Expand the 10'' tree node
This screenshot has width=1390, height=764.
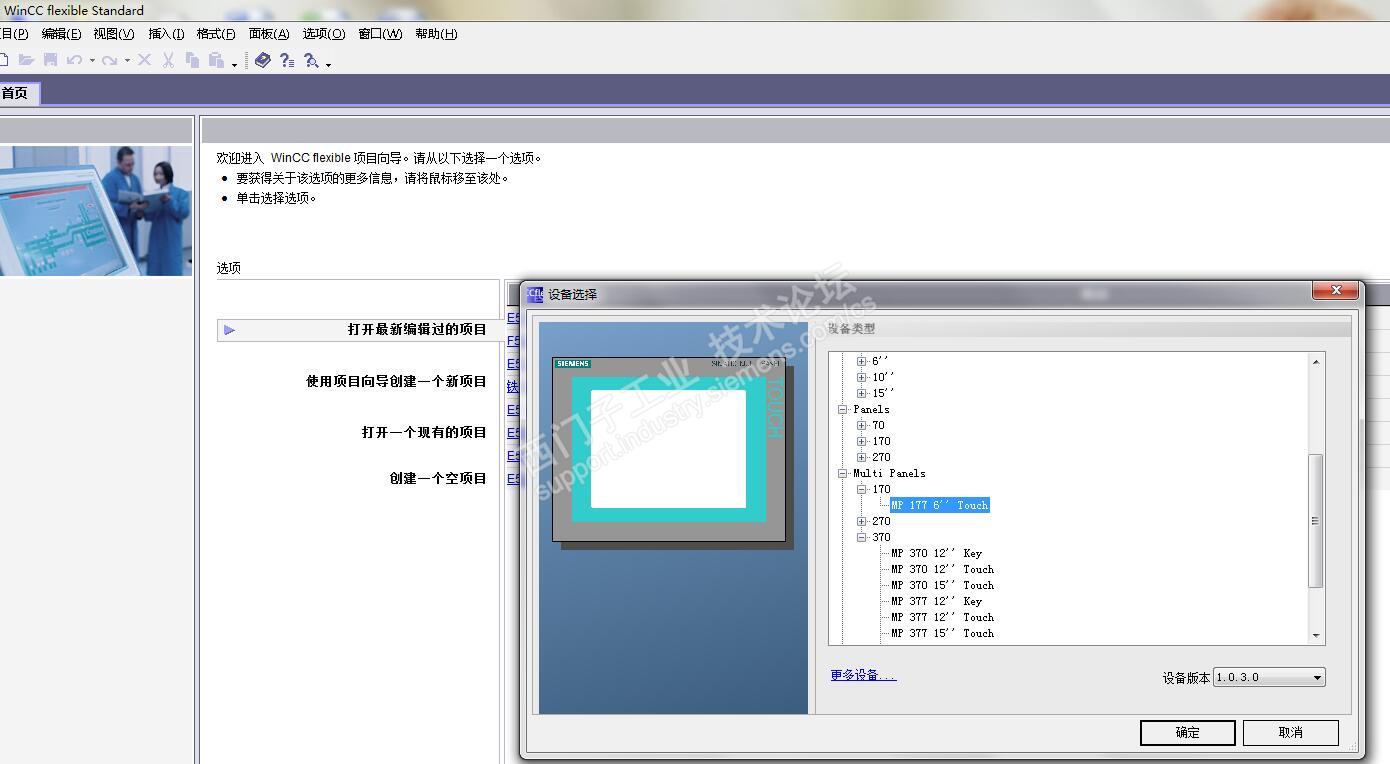pos(862,377)
